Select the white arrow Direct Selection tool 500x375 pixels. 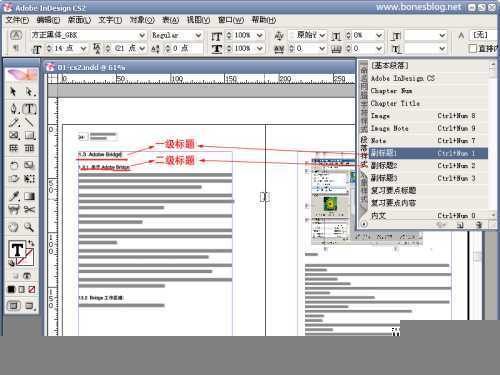(29, 91)
